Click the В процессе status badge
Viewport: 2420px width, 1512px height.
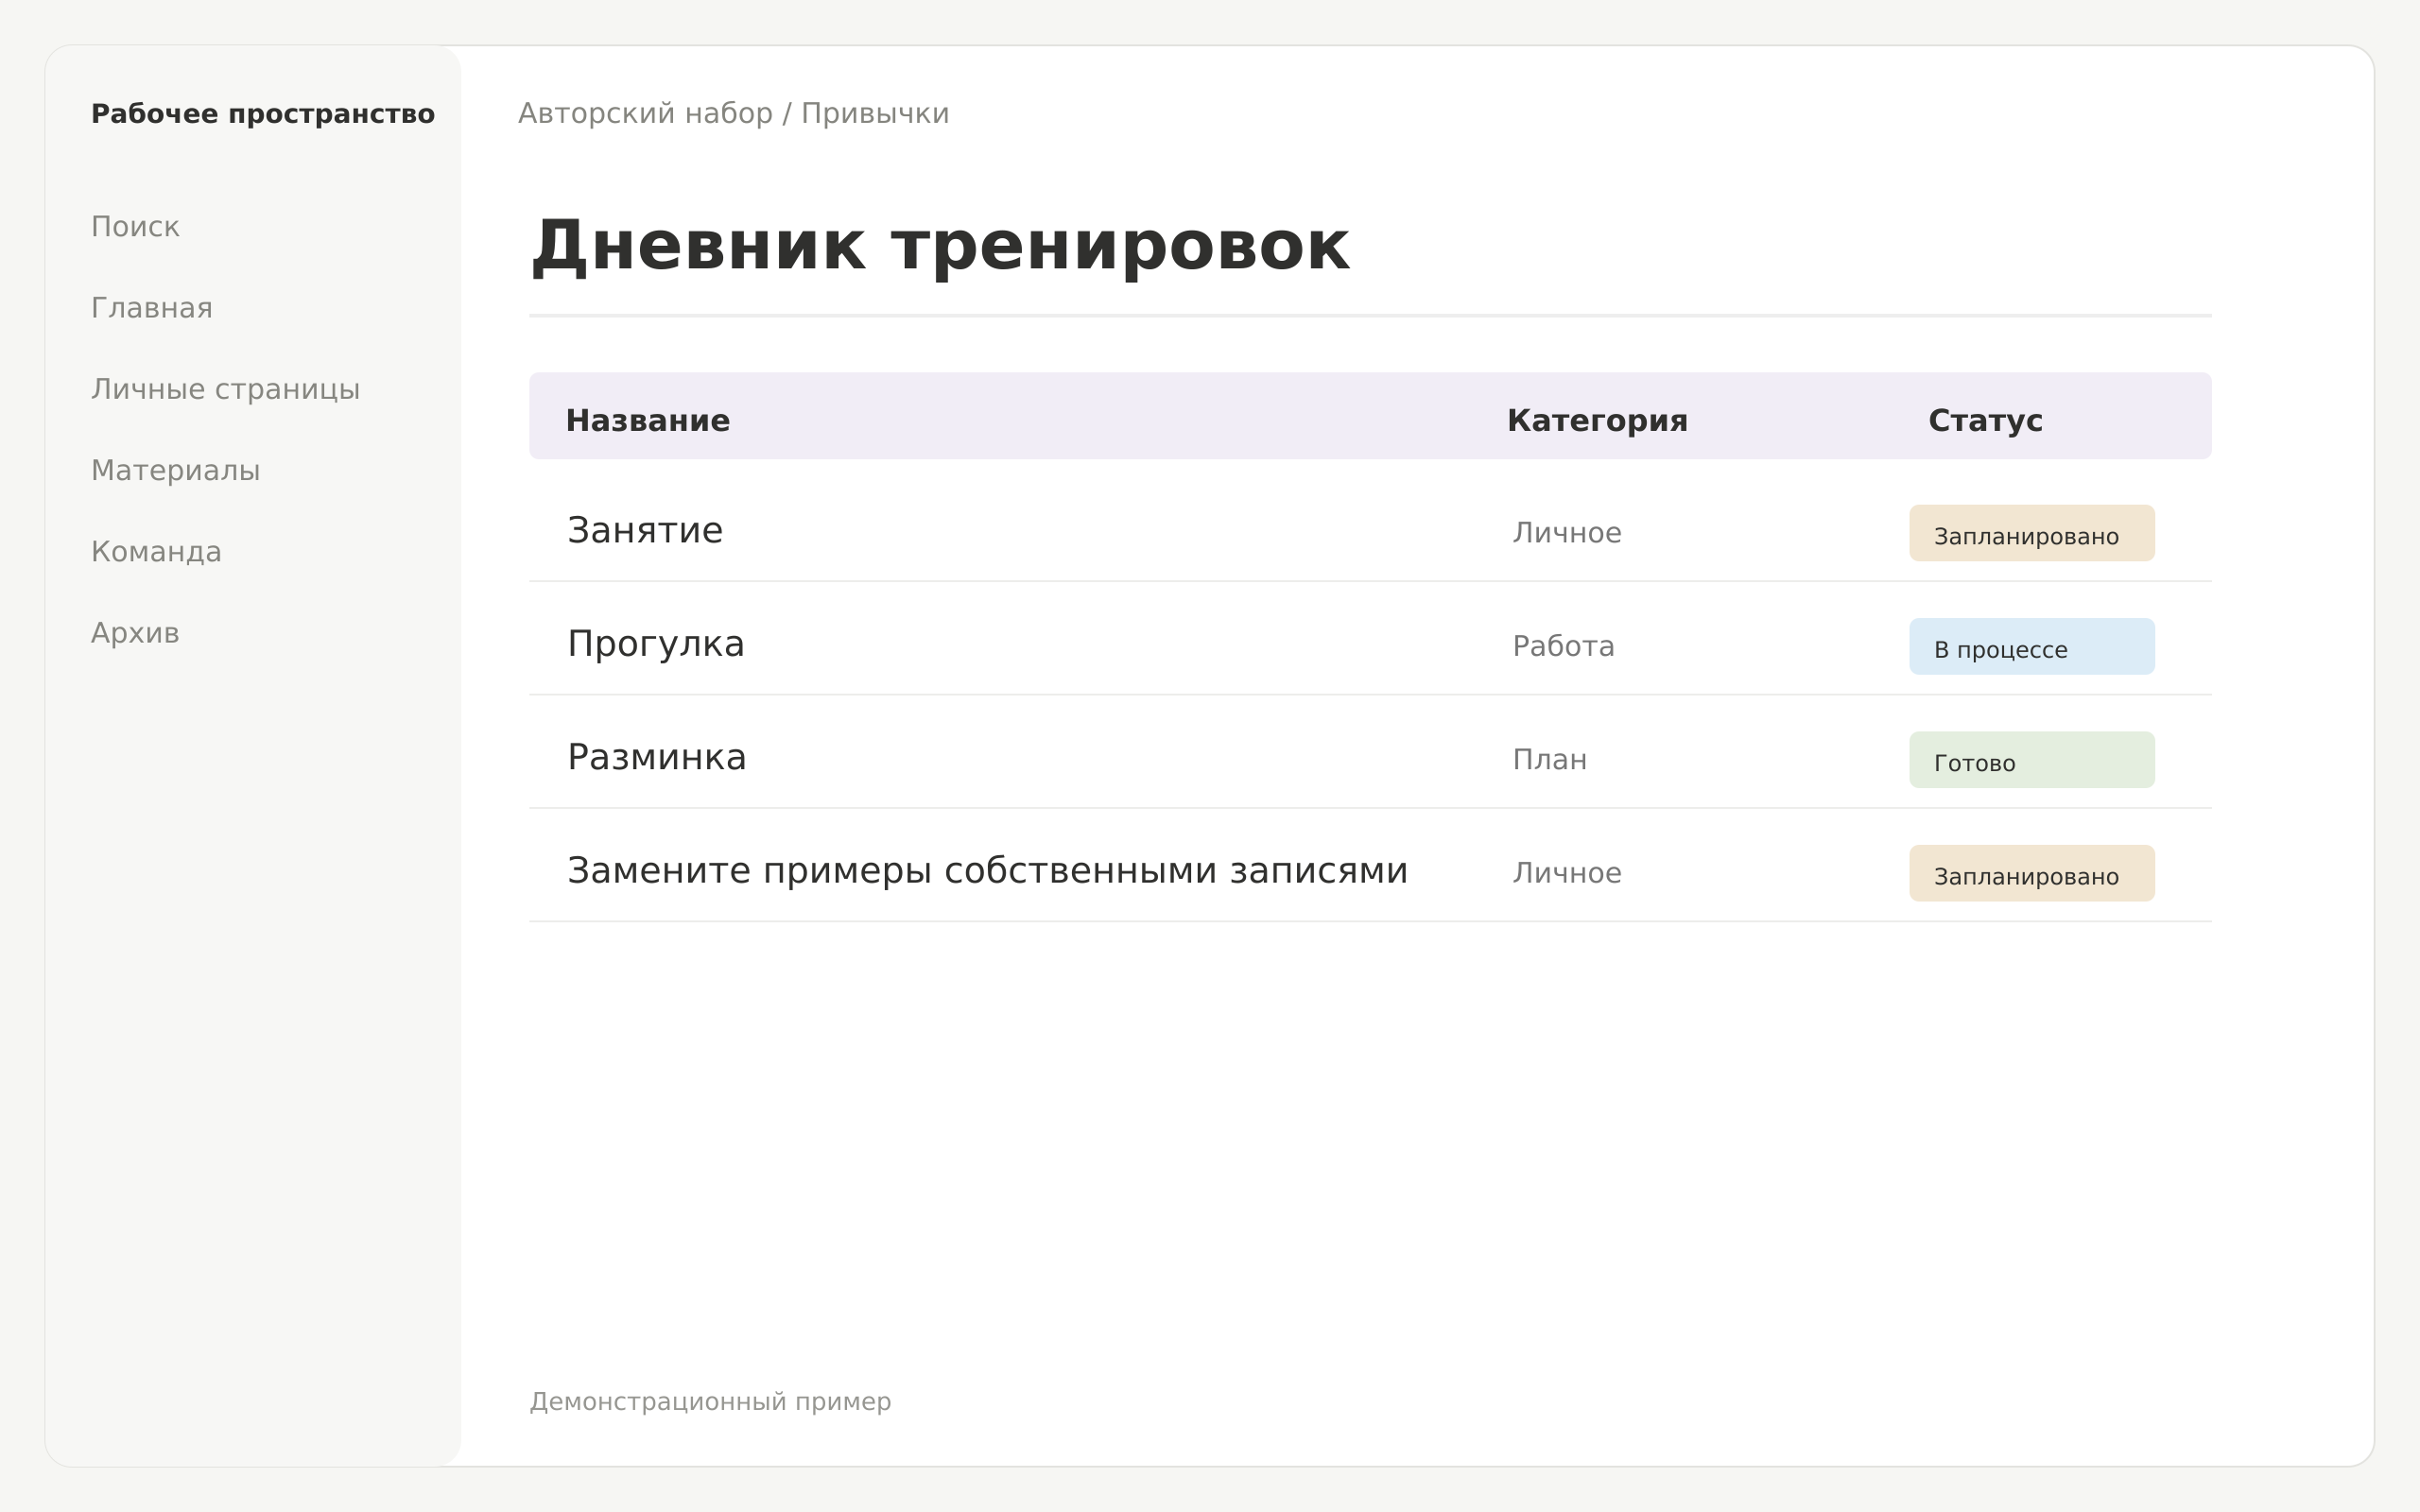pyautogui.click(x=2032, y=646)
